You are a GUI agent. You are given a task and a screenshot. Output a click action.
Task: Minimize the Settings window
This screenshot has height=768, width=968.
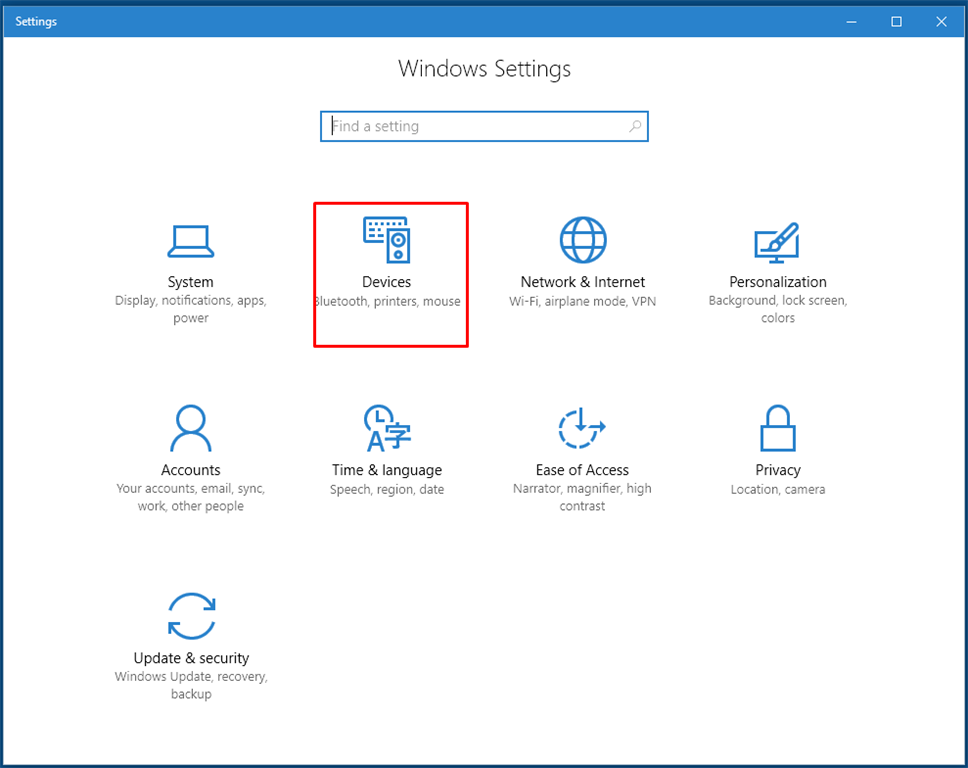click(851, 22)
